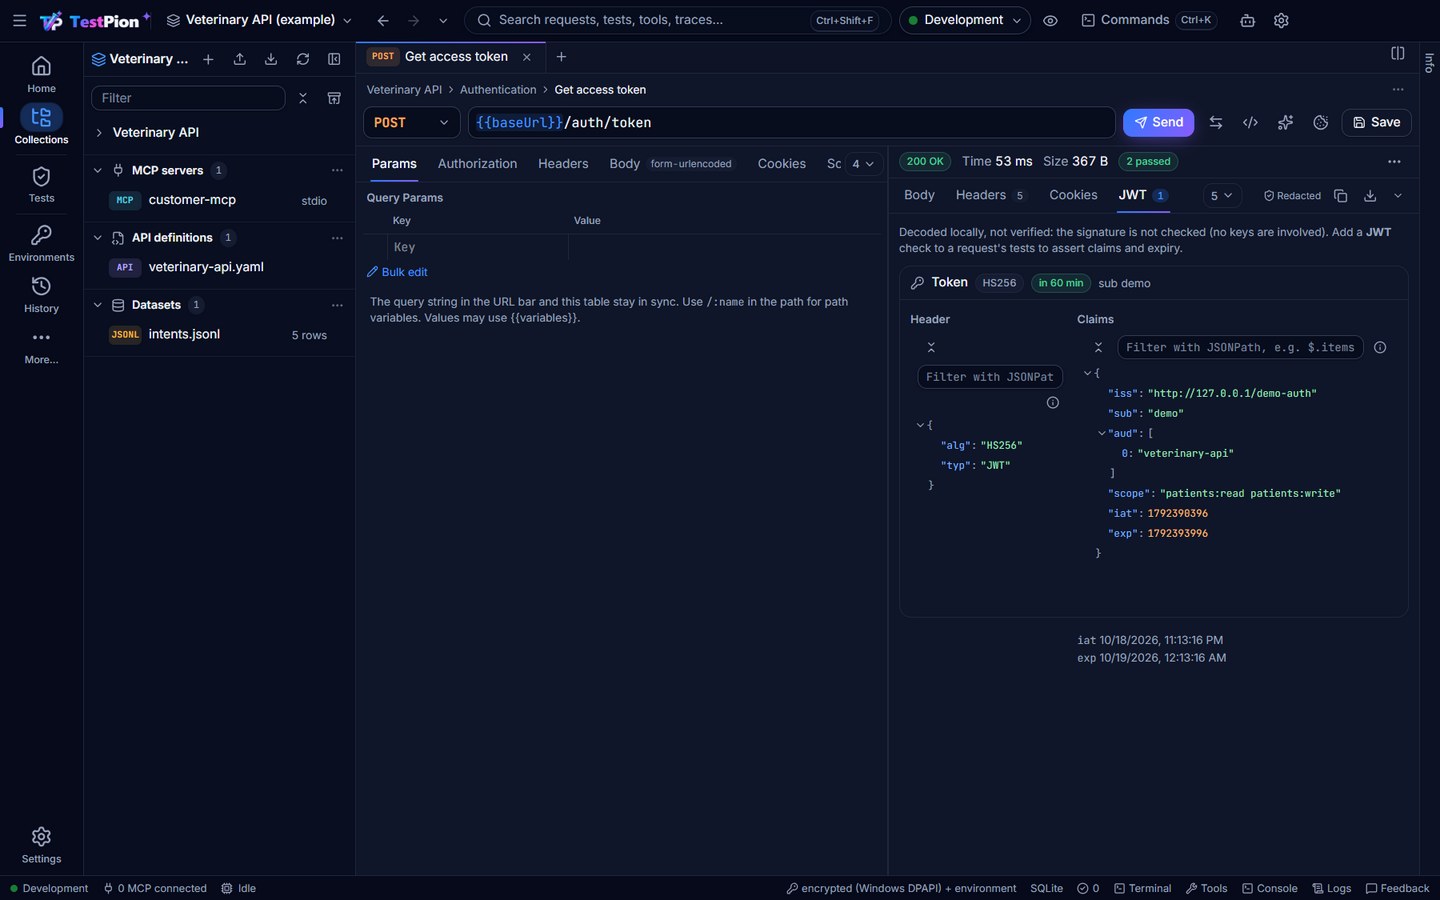The height and width of the screenshot is (900, 1440).
Task: Open the response Body tab
Action: 919,195
